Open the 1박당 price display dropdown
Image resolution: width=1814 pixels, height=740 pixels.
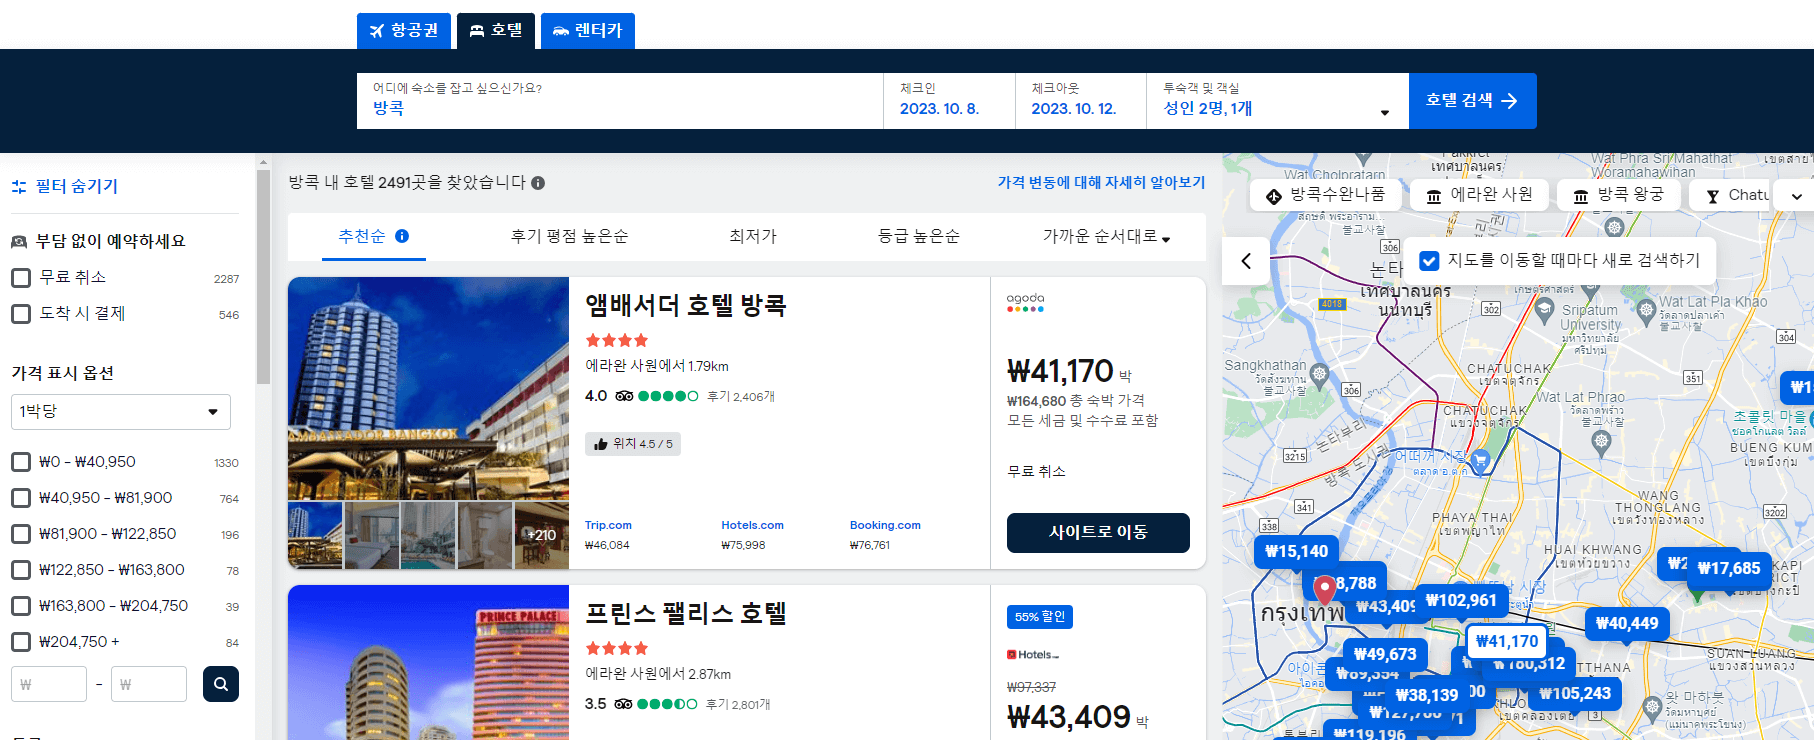121,412
